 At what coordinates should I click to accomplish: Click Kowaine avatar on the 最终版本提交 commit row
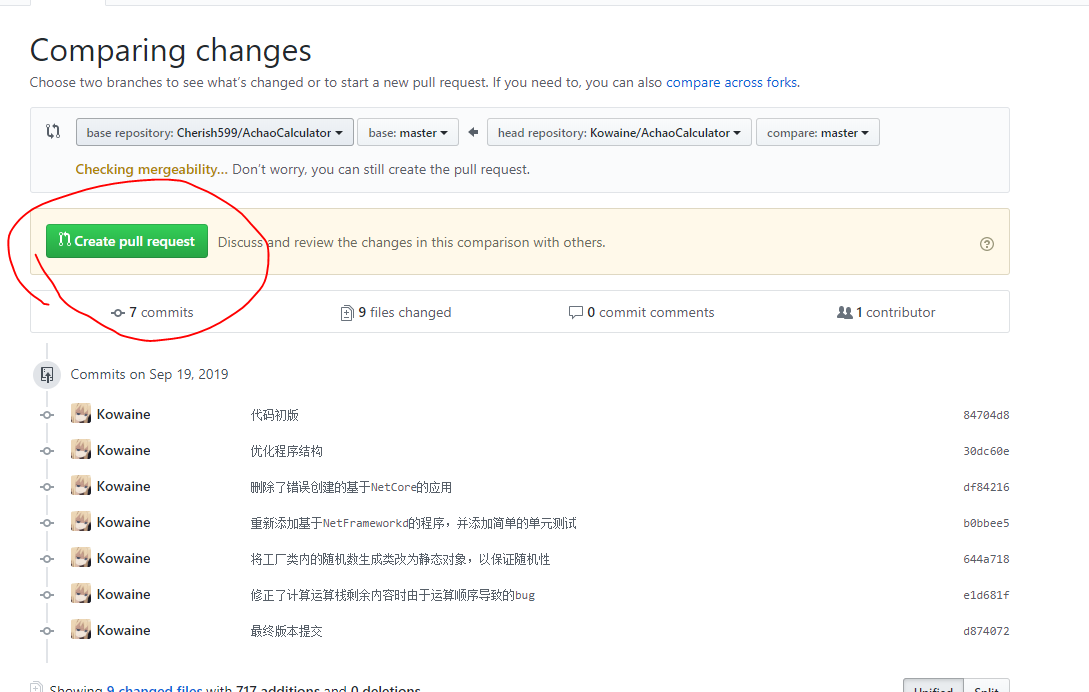[x=81, y=630]
